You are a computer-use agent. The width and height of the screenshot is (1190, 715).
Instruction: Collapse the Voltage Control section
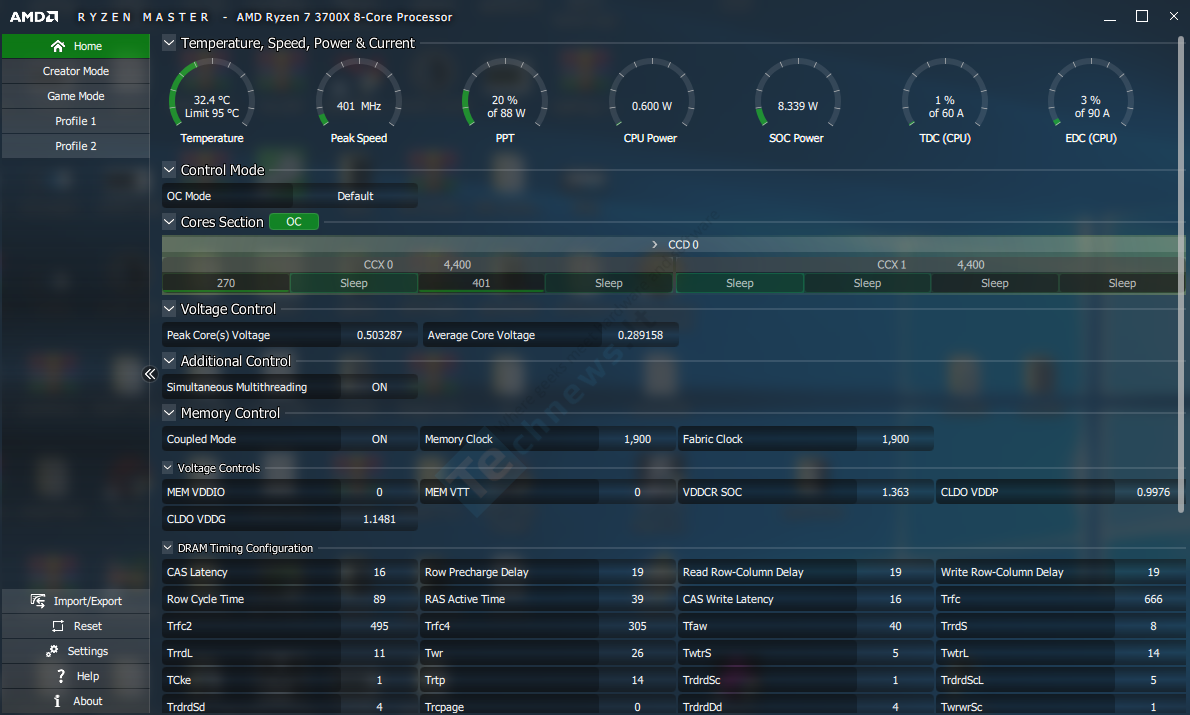click(169, 309)
